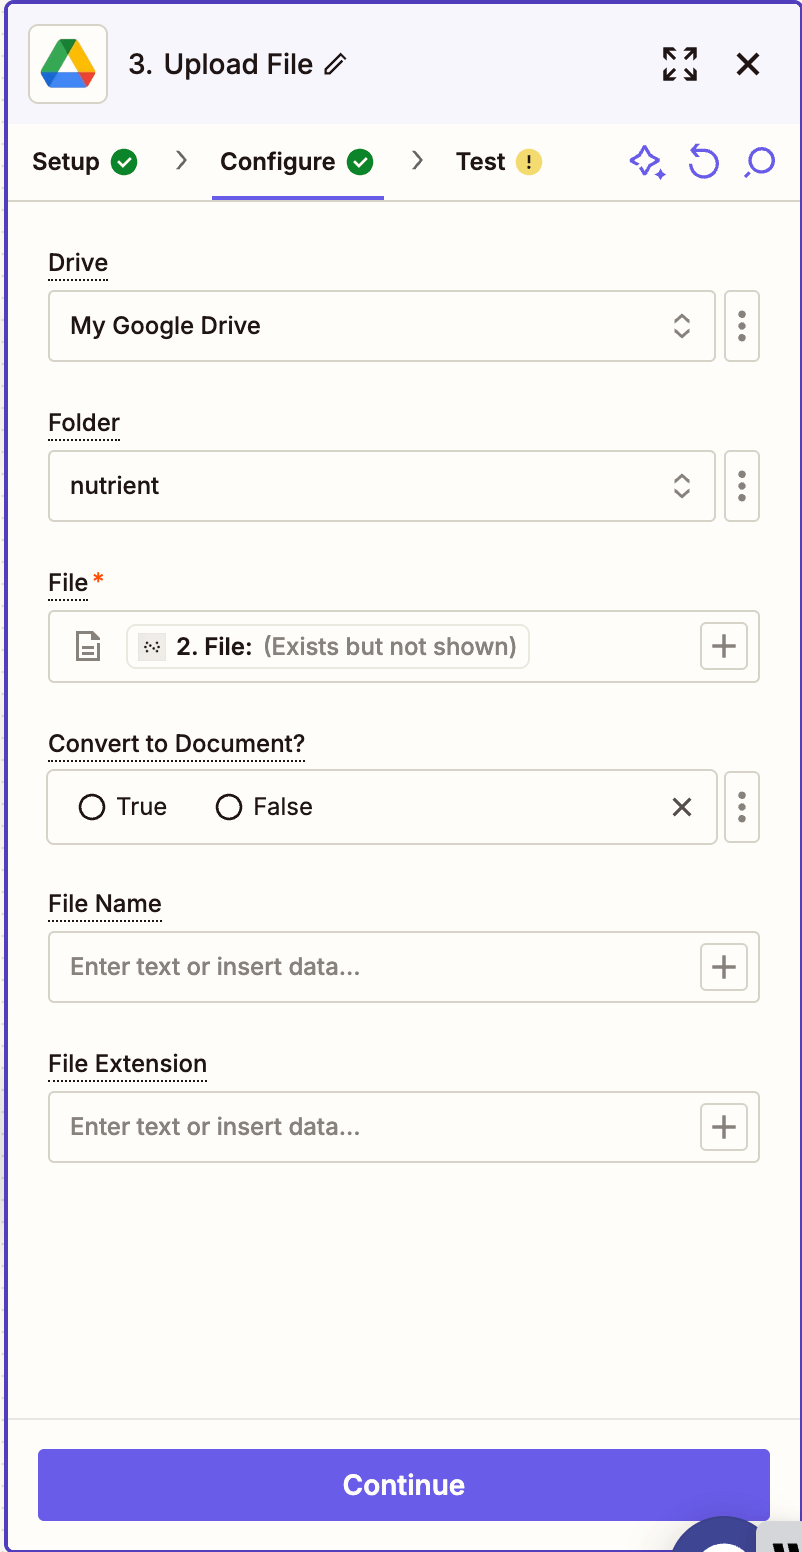This screenshot has height=1552, width=802.
Task: Open the AI assistant sparkle icon
Action: pos(646,161)
